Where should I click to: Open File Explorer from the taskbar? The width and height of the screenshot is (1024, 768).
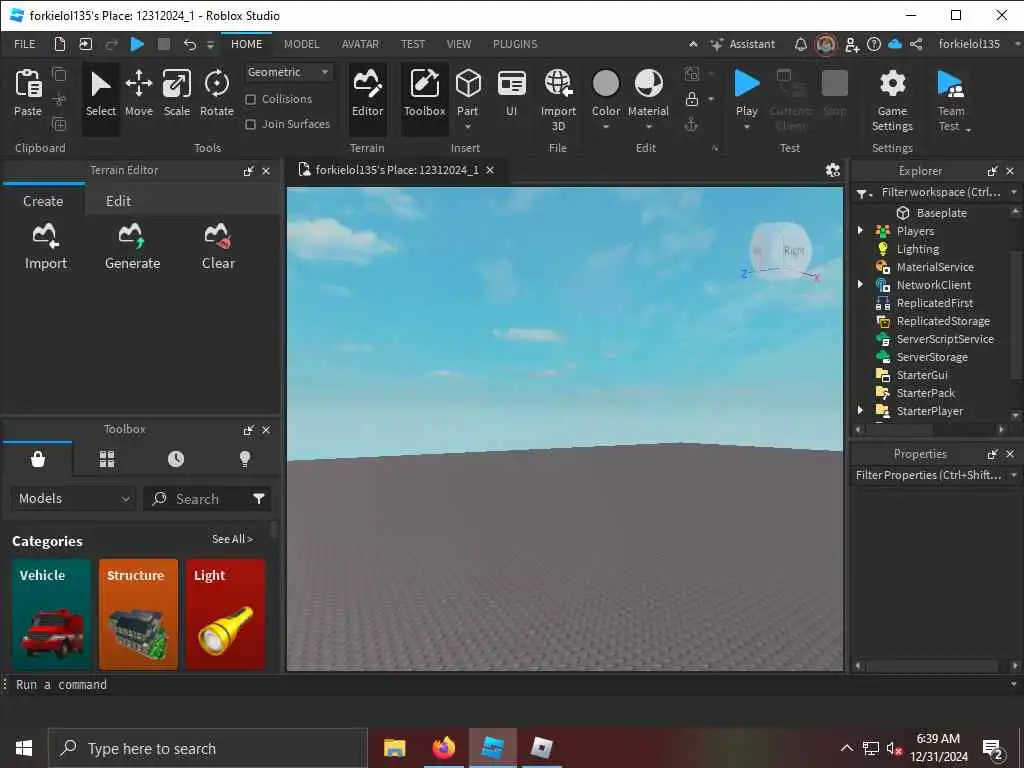[394, 748]
